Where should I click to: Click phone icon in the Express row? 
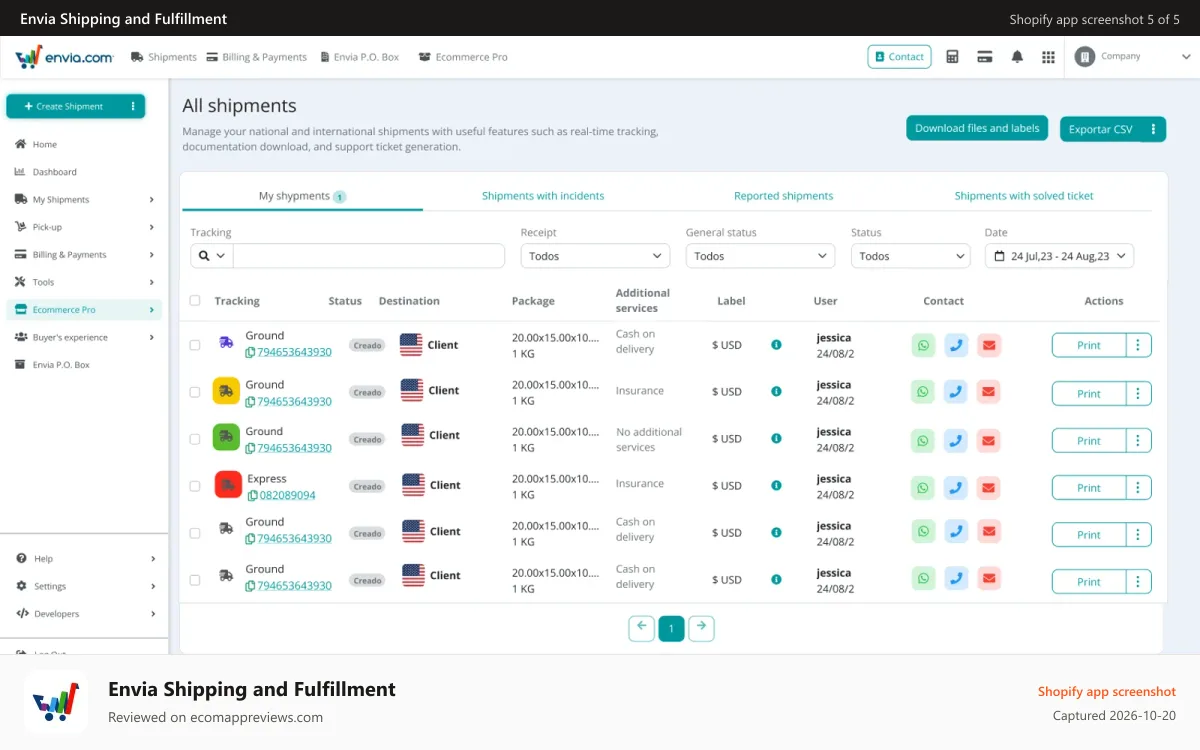(x=956, y=488)
